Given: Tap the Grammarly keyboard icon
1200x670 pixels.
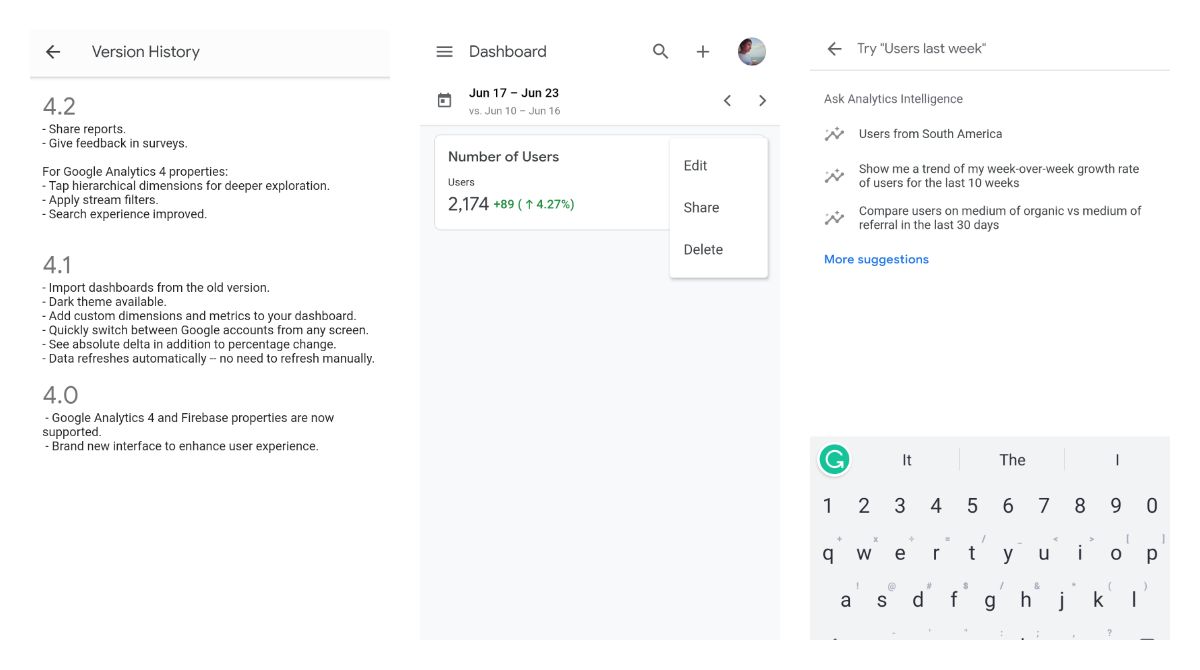Looking at the screenshot, I should [x=834, y=460].
